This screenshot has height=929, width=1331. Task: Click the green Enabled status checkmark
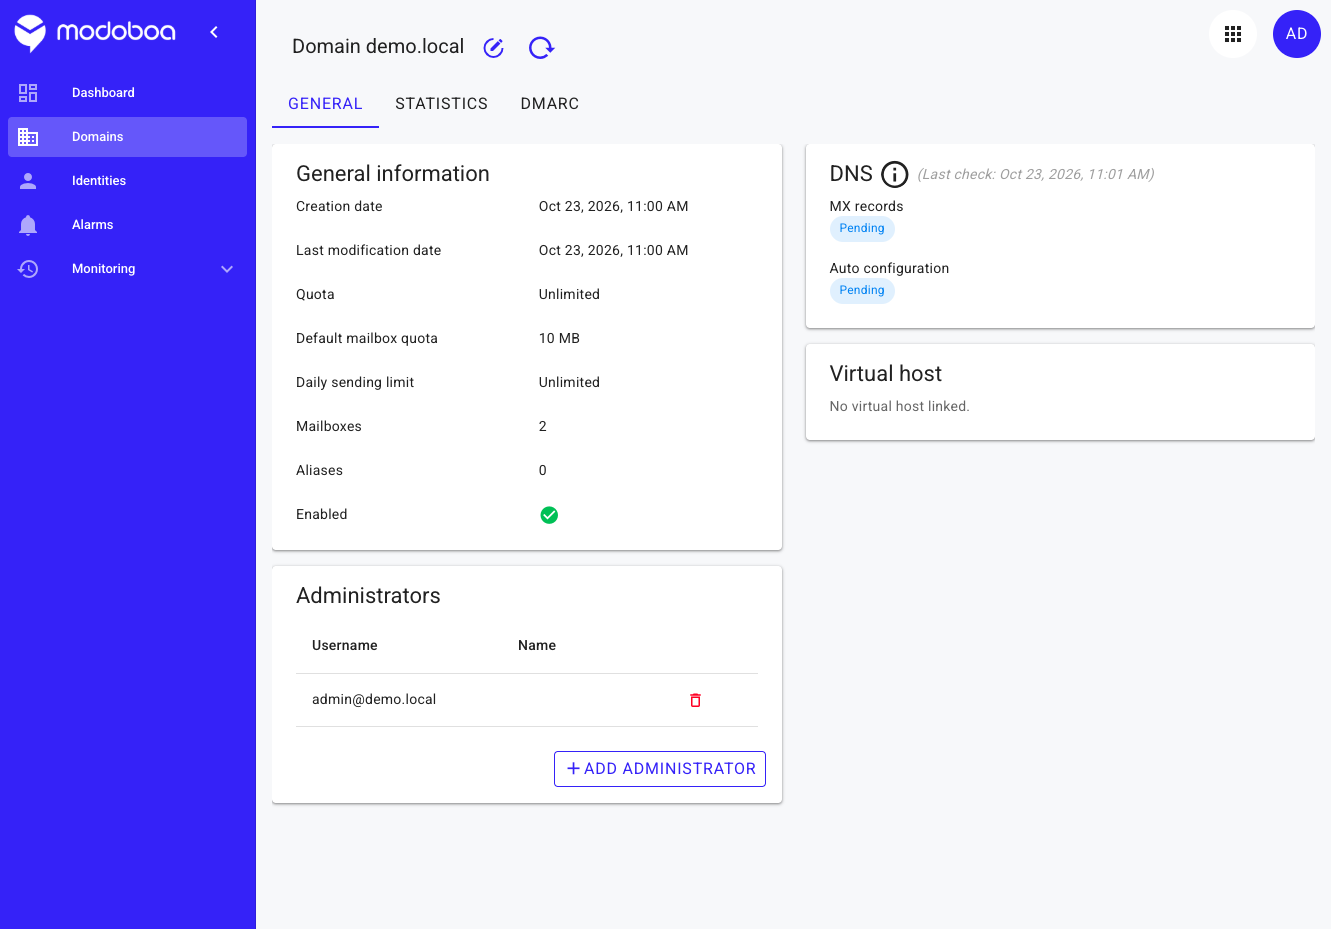coord(549,515)
